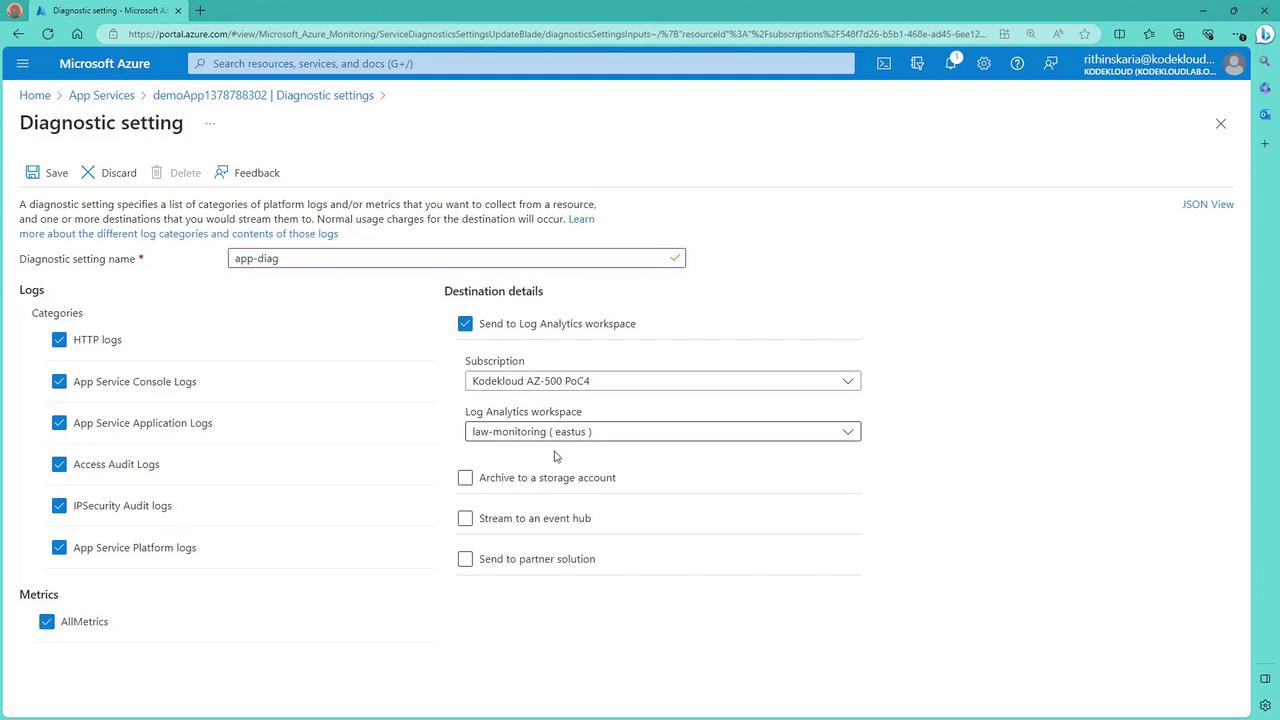Go to App Services breadcrumb

[102, 95]
